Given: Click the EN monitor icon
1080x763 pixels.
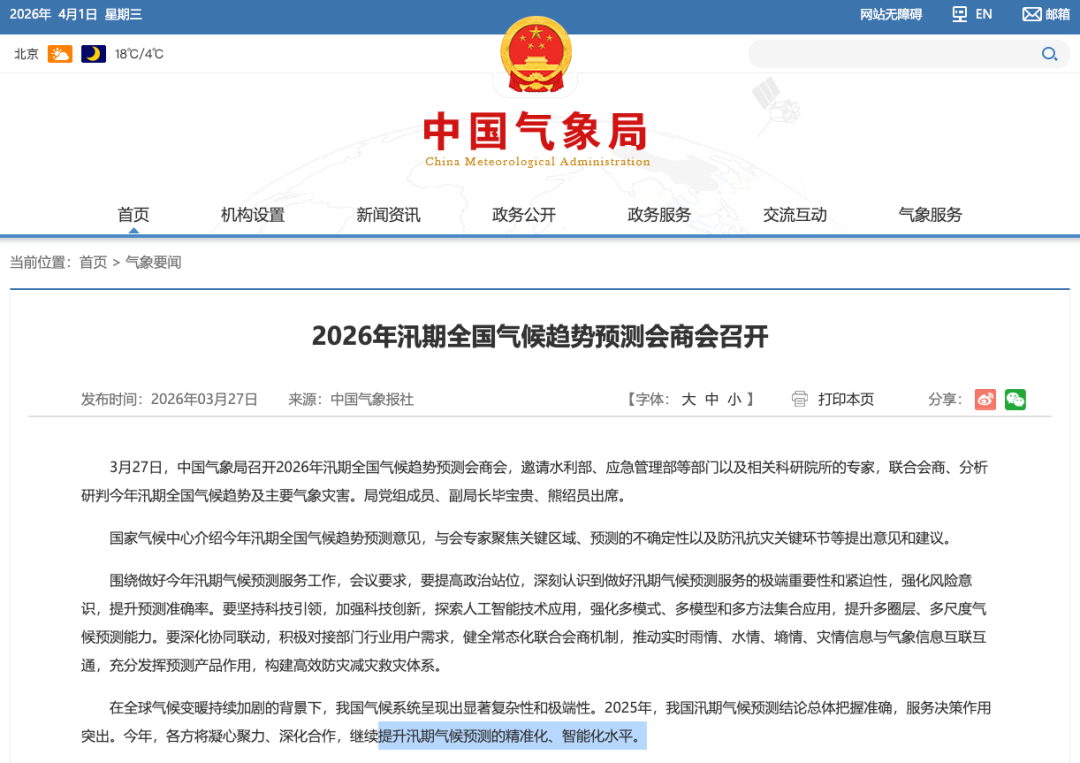Looking at the screenshot, I should [x=959, y=14].
